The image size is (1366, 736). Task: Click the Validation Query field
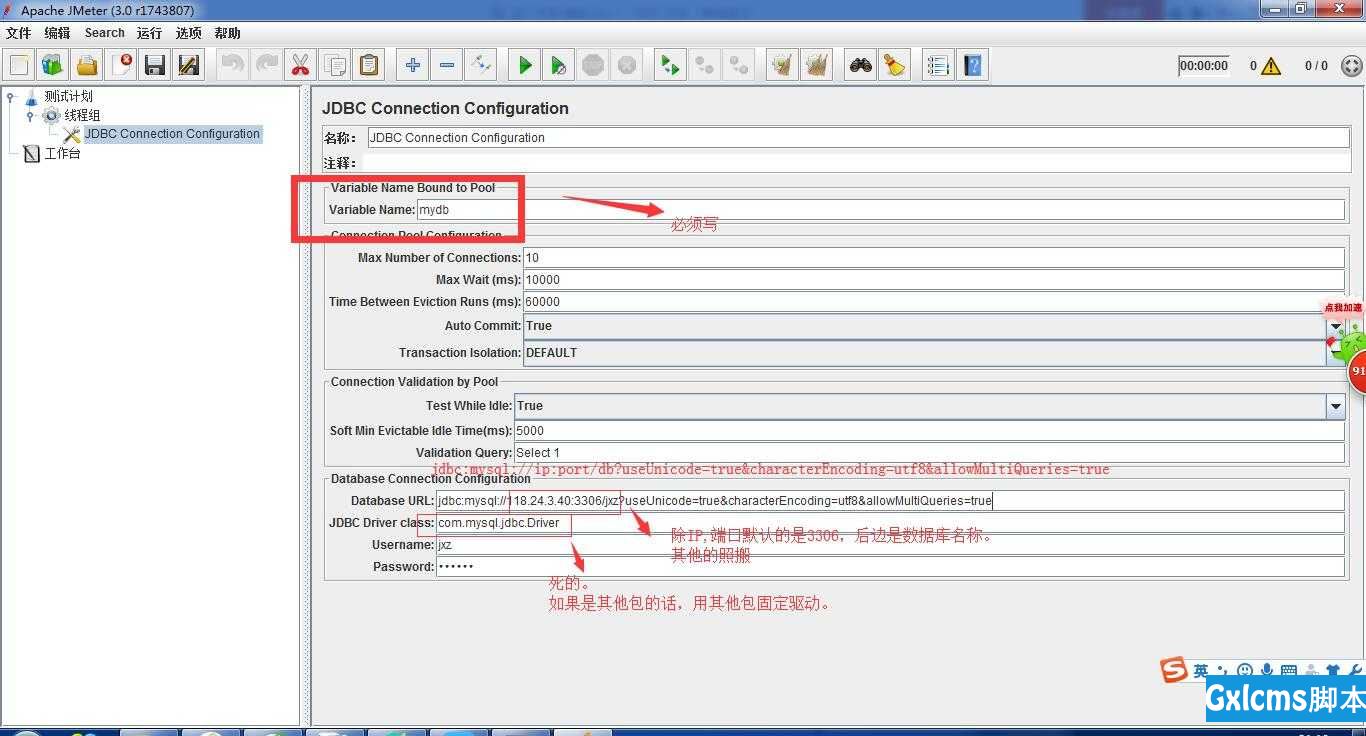(x=929, y=453)
